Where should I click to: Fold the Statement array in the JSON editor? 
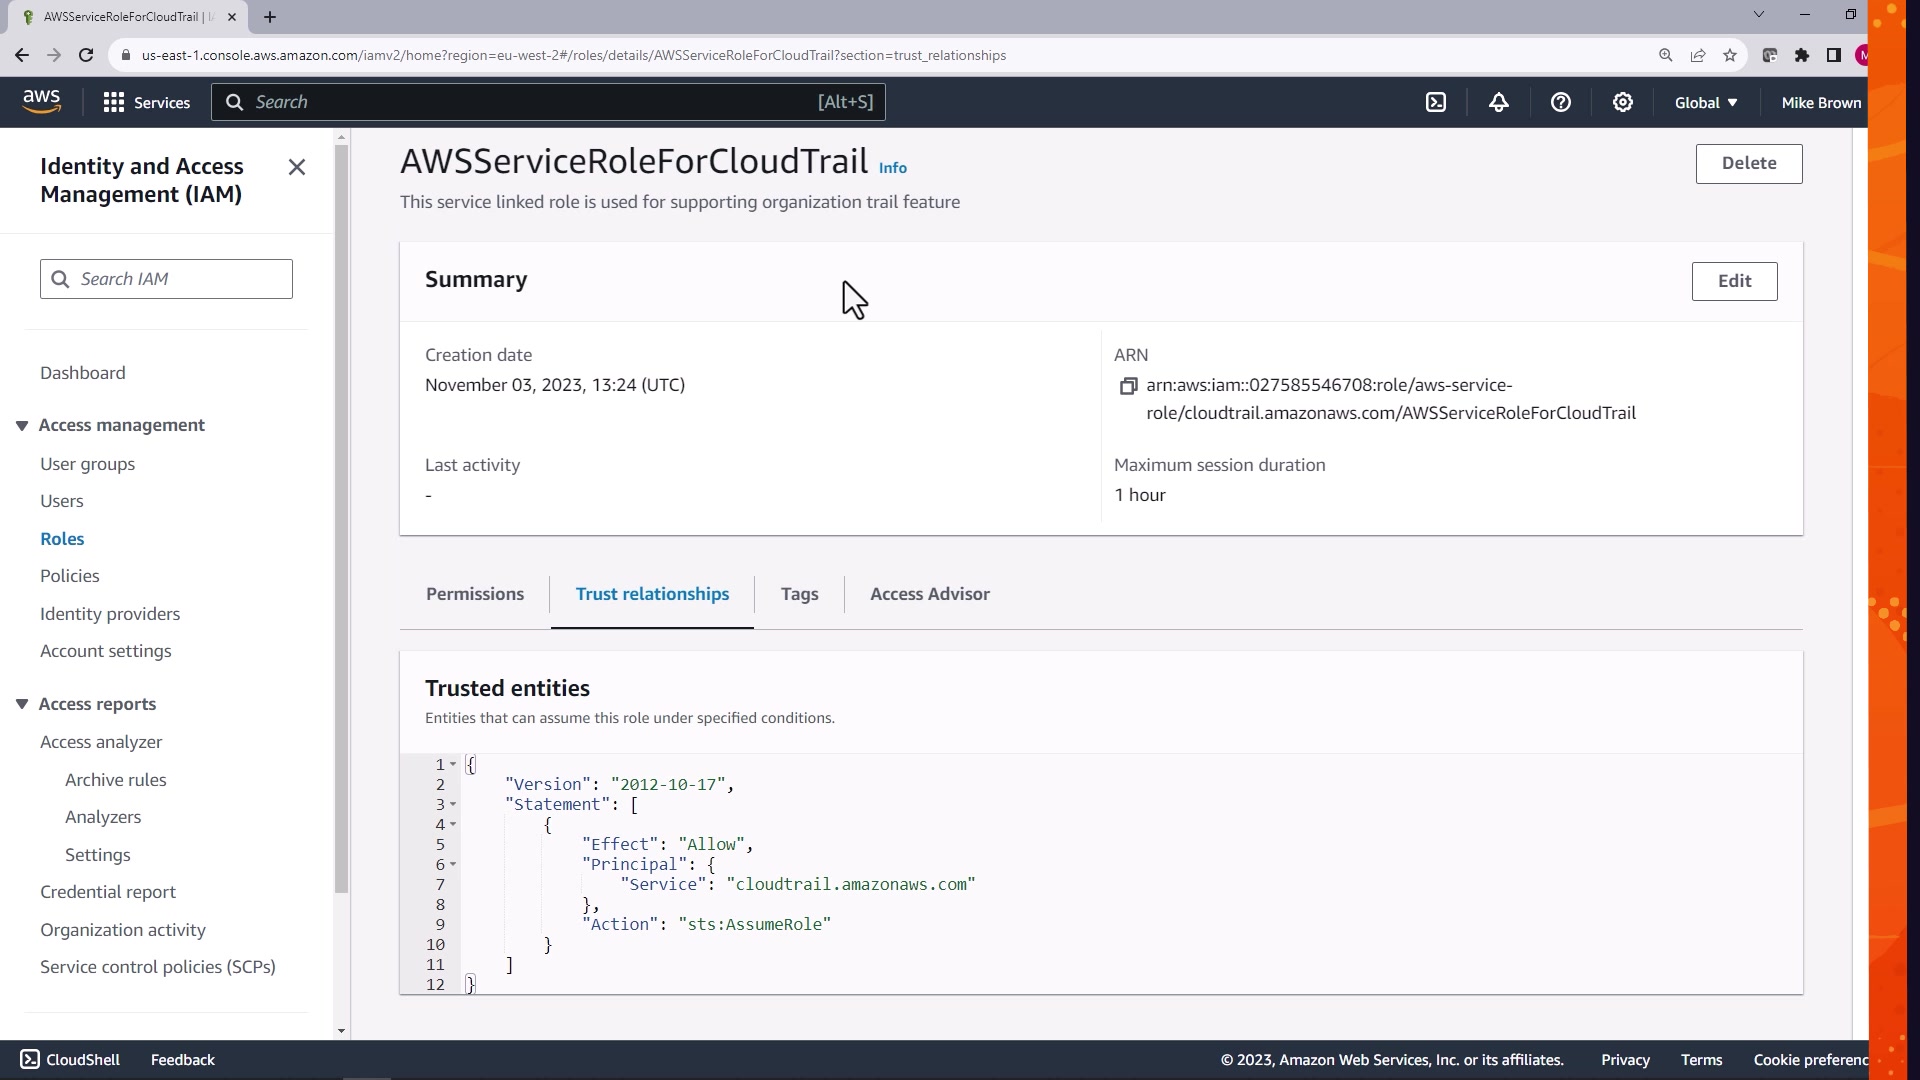453,804
